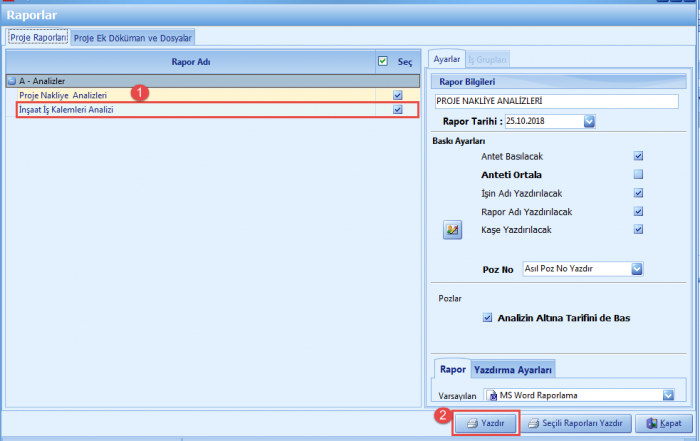Viewport: 700px width, 441px height.
Task: Enable the Anteti Ortala checkbox
Action: tap(638, 174)
